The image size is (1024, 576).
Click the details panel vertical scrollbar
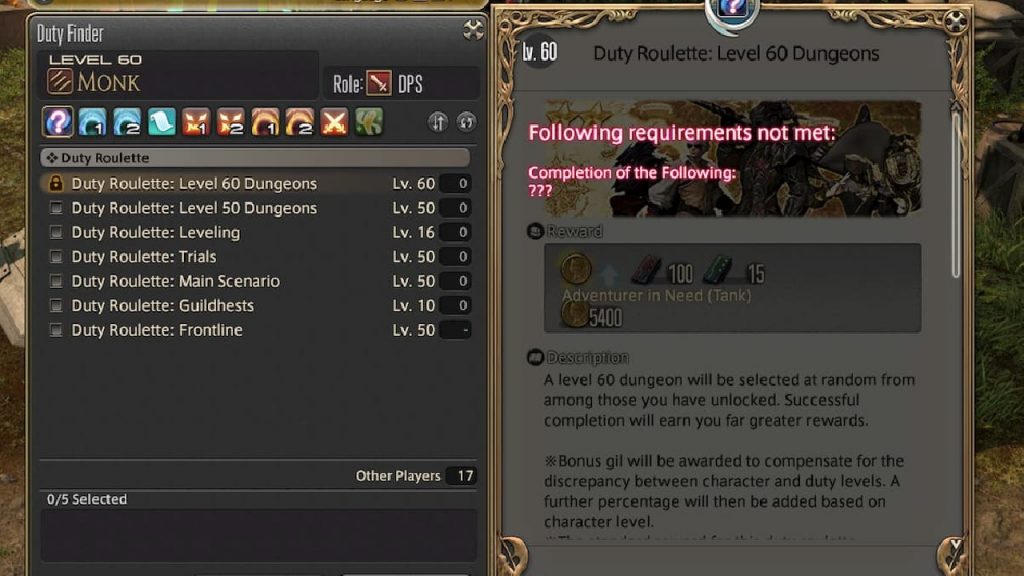955,193
